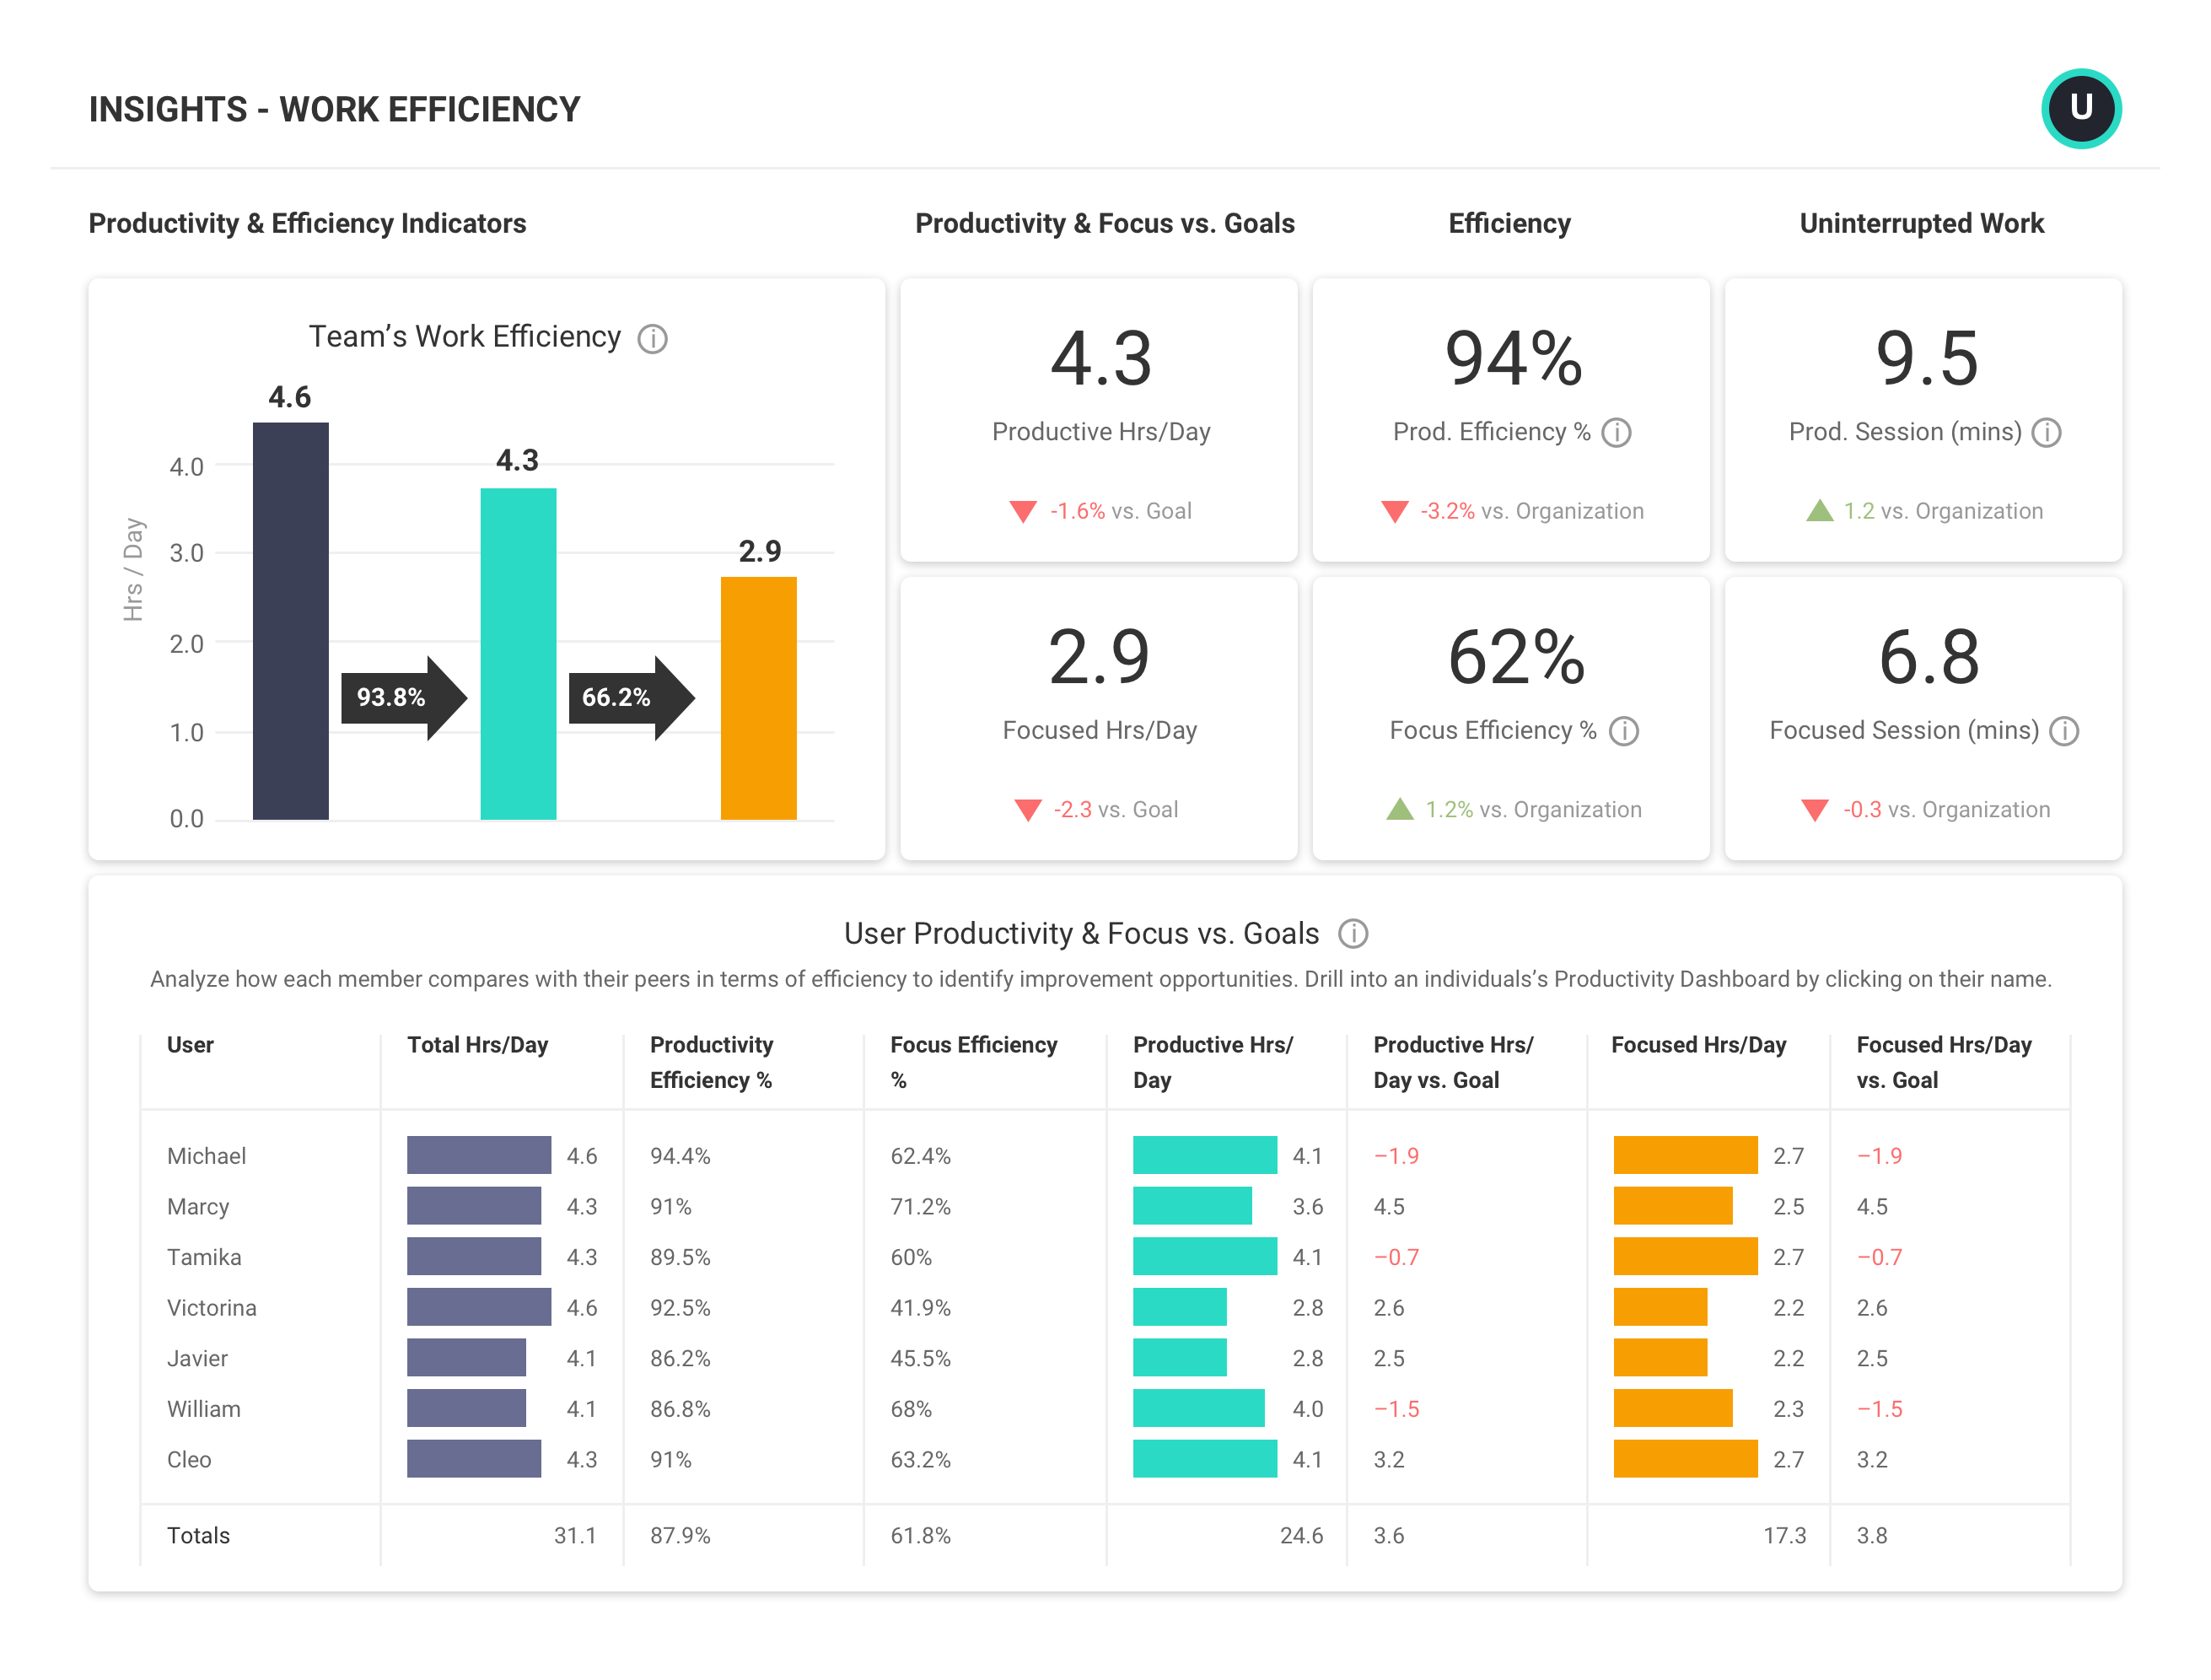The width and height of the screenshot is (2211, 1680).
Task: Open the Focused Session (mins) info icon
Action: click(2064, 731)
